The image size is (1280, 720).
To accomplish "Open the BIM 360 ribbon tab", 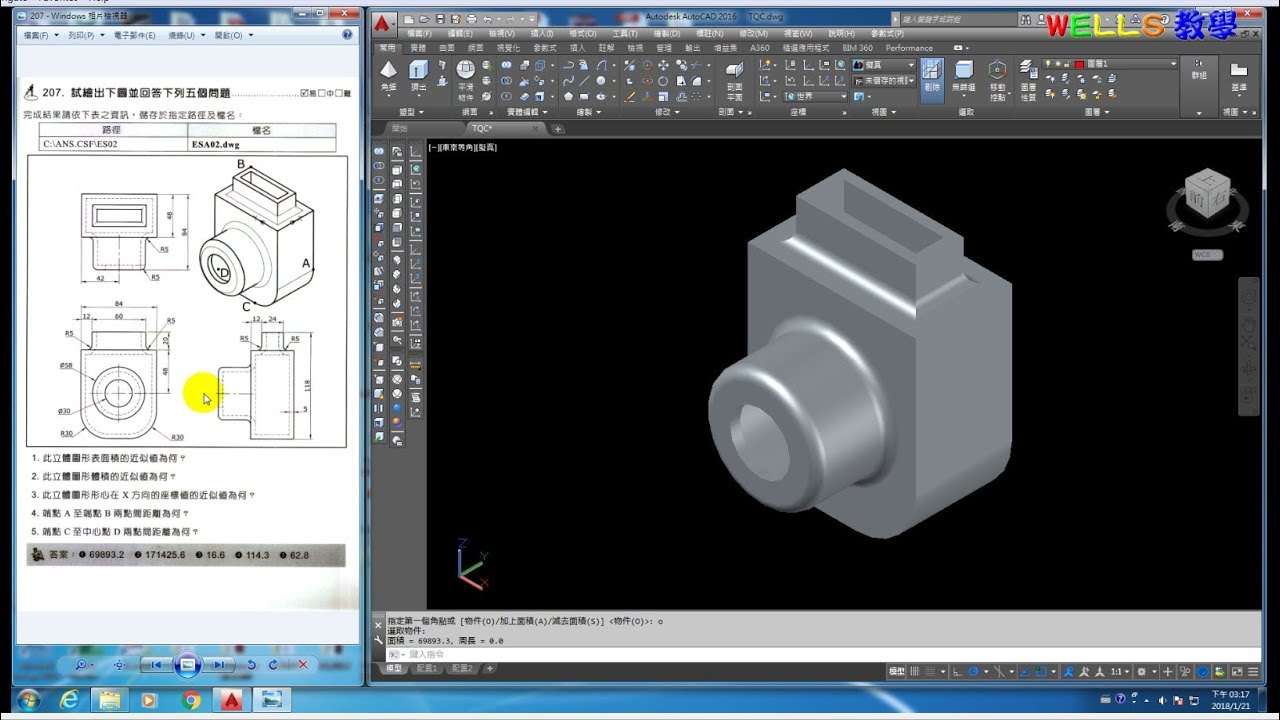I will pos(857,48).
